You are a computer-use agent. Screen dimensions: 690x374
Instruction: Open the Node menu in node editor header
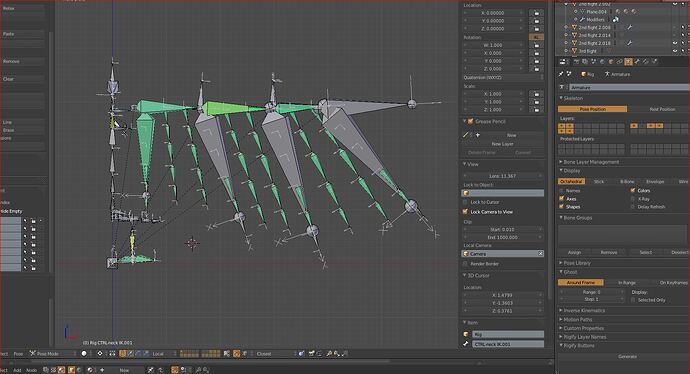point(31,370)
